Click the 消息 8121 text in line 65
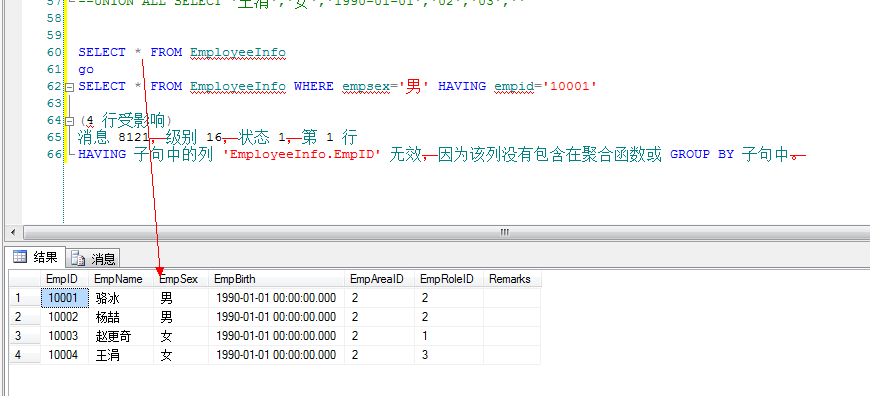The height and width of the screenshot is (396, 870). coord(113,138)
